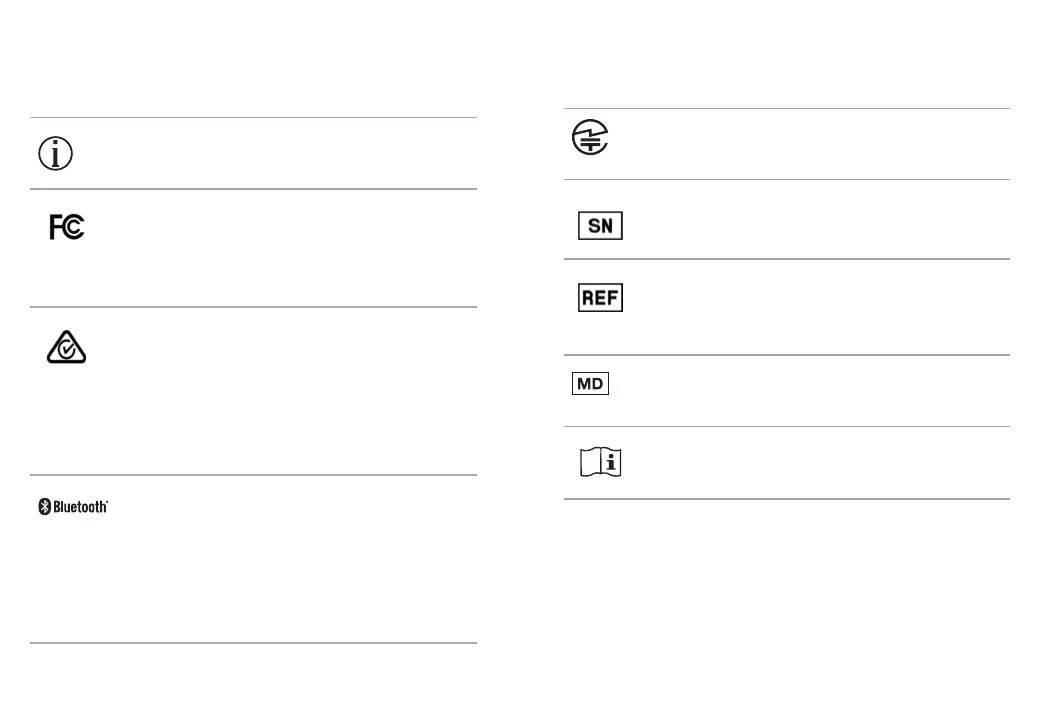
Task: Select the FCC compliance logo
Action: click(x=67, y=227)
